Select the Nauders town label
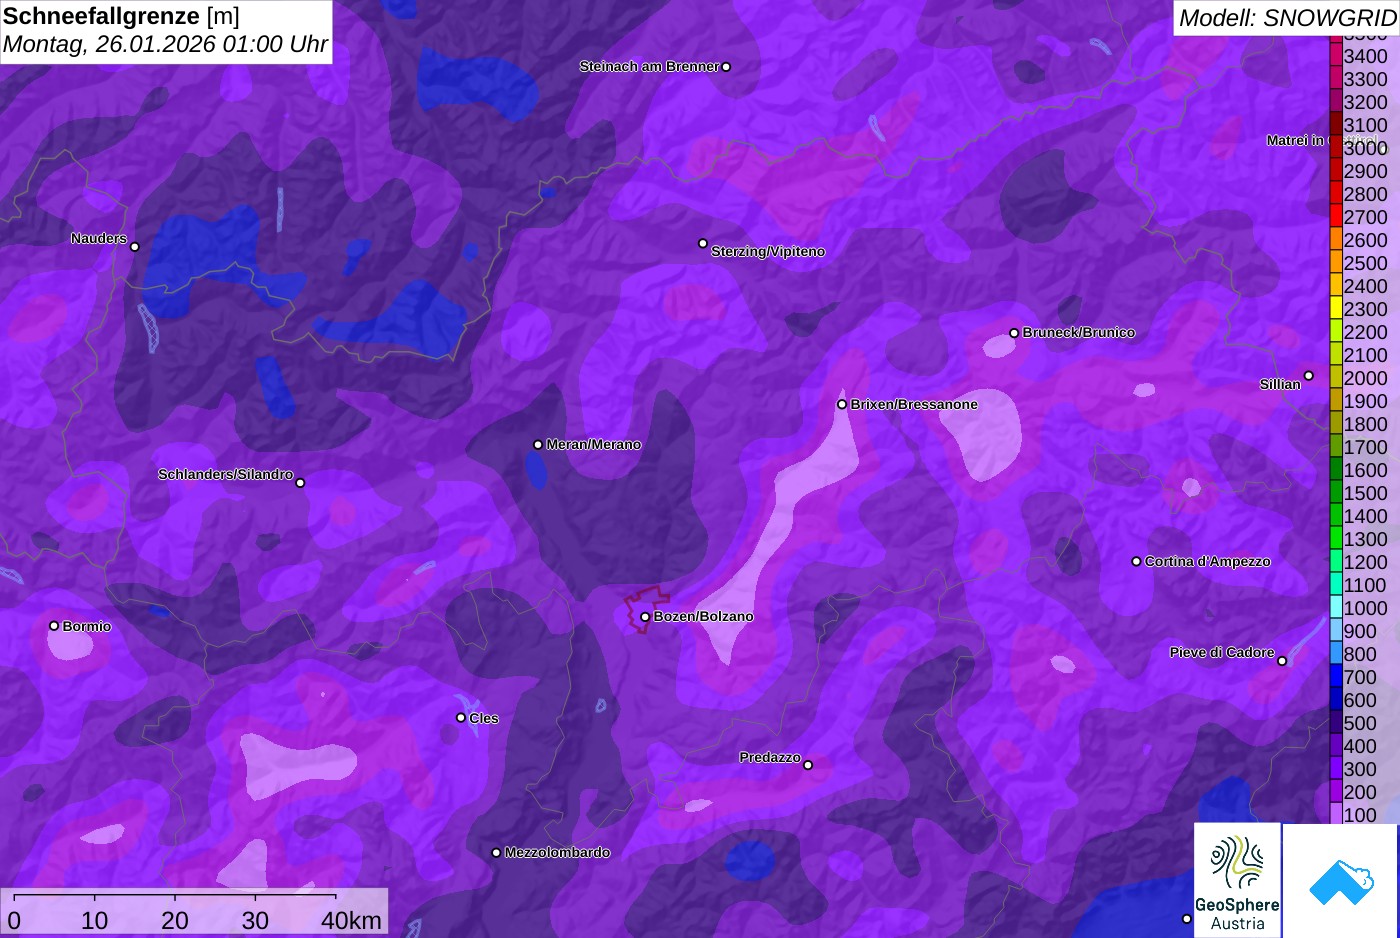1400x938 pixels. point(99,238)
